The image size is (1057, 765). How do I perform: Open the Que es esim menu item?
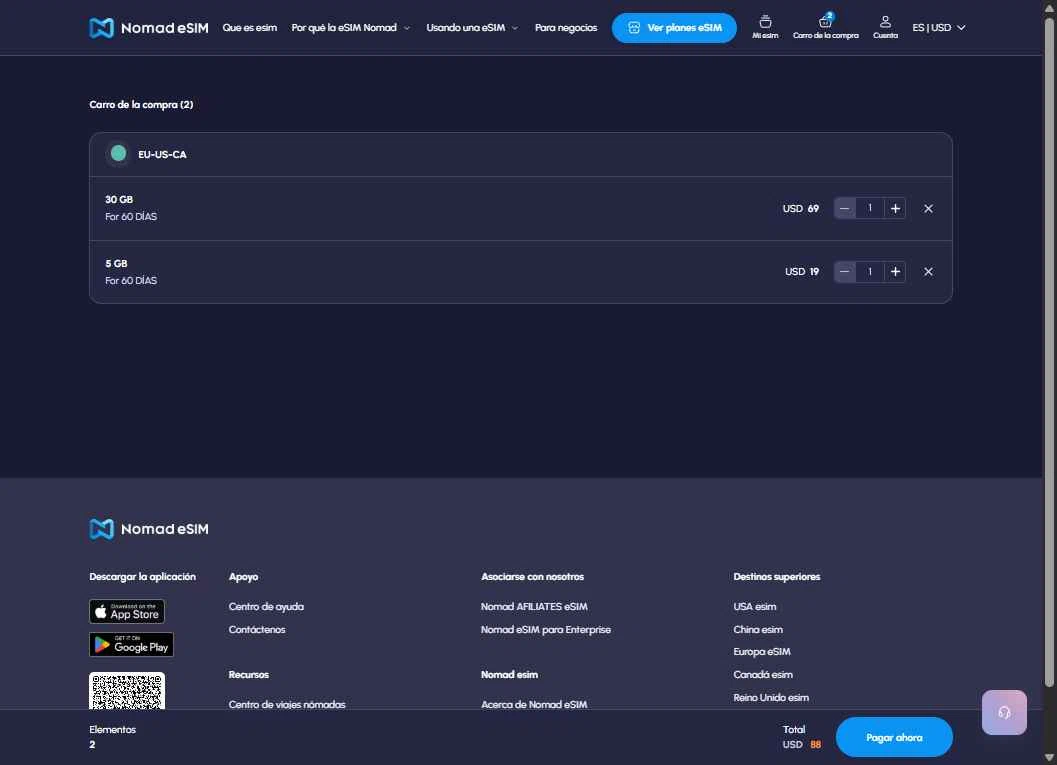(x=249, y=28)
